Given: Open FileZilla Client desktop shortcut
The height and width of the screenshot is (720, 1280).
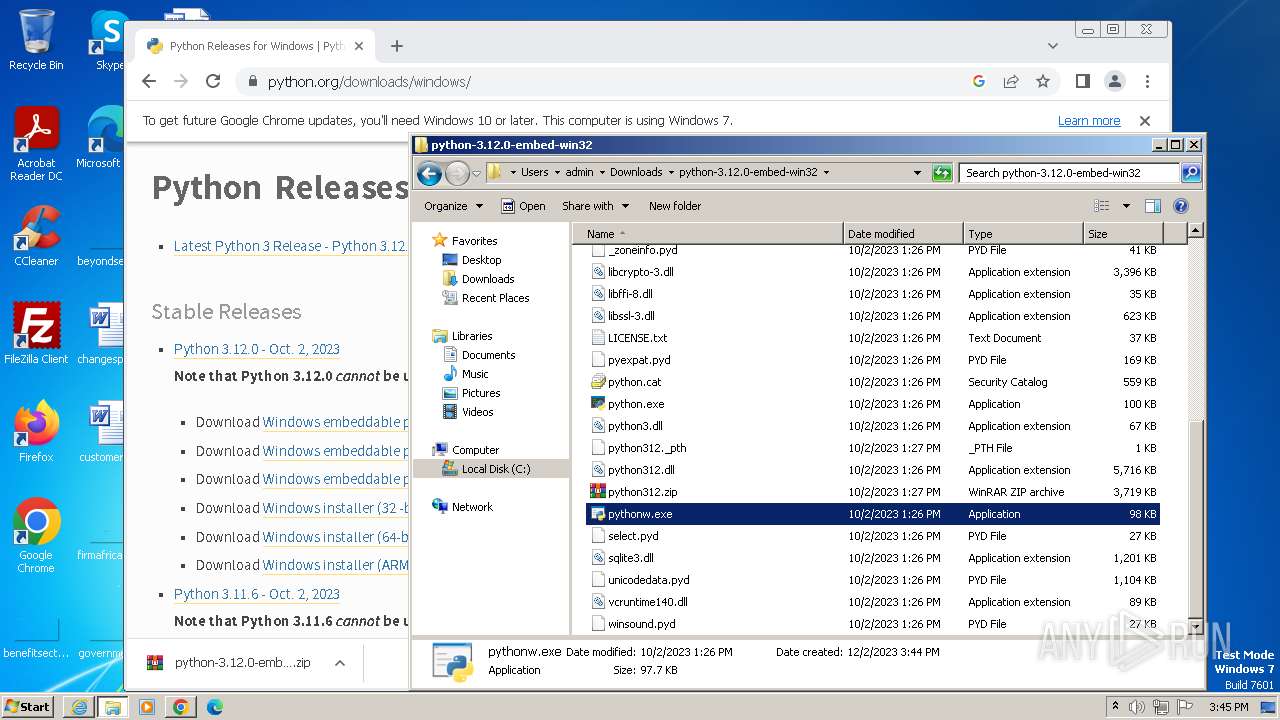Looking at the screenshot, I should 37,334.
